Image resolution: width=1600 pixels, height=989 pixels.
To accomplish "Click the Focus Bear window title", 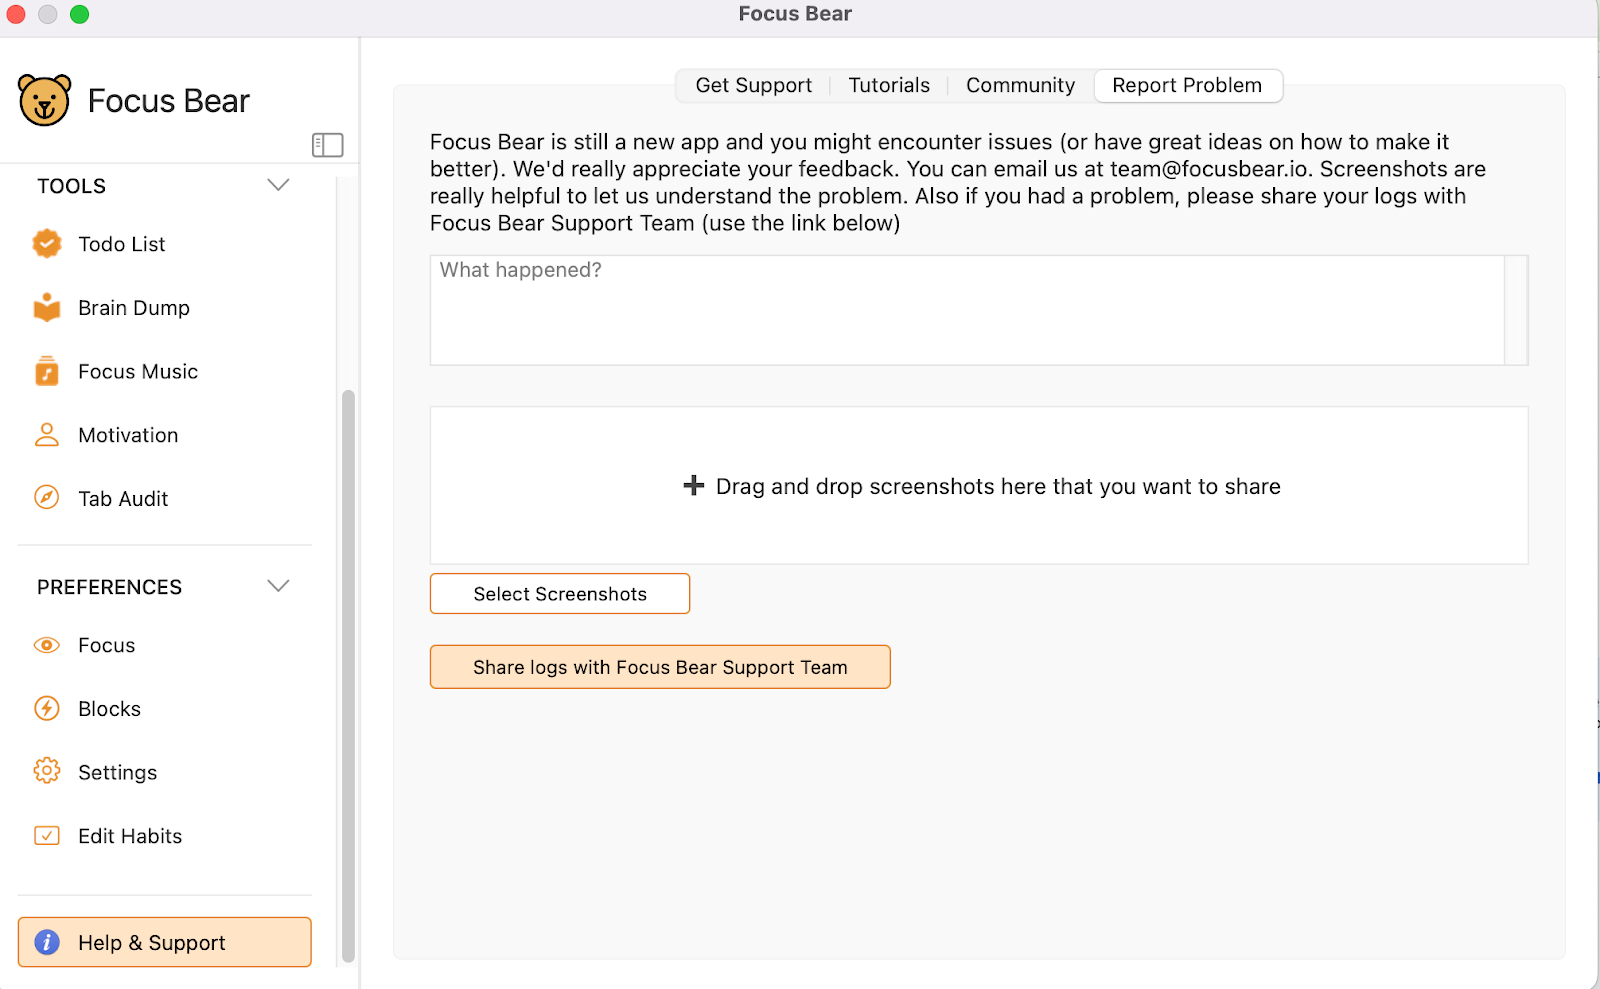I will [x=795, y=14].
